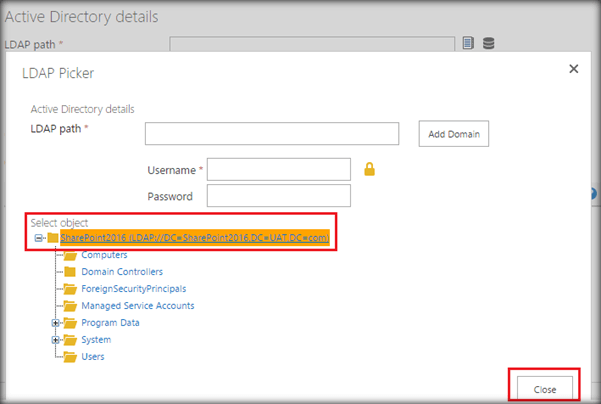
Task: Click the ForeignSecurityPrincipals folder icon
Action: pyautogui.click(x=71, y=289)
